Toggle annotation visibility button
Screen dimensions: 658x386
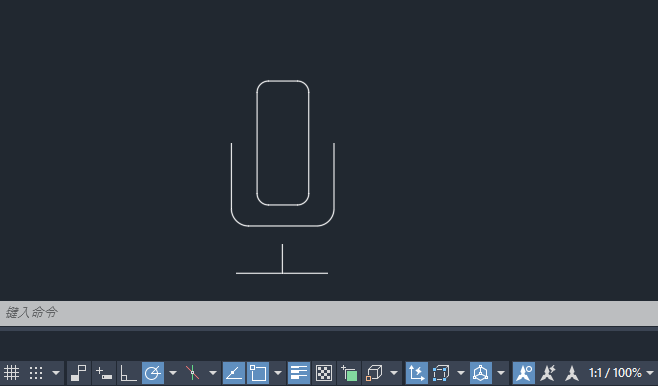[x=524, y=373]
